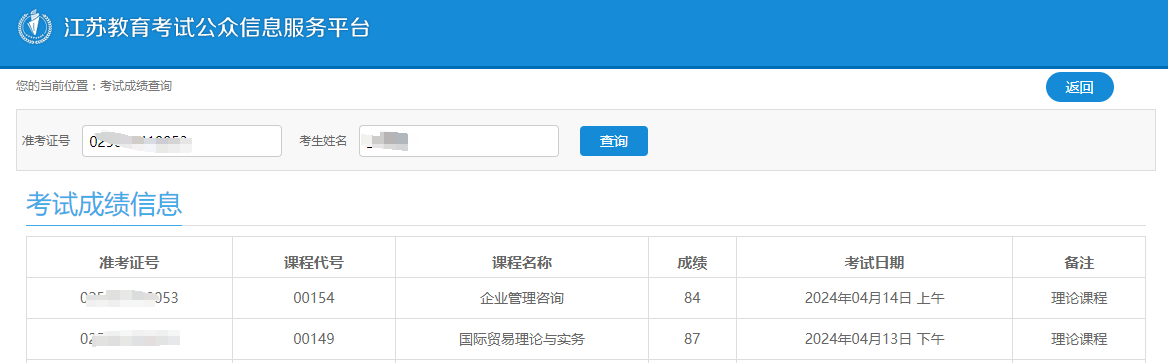Click the 成绩 column header

coord(692,262)
